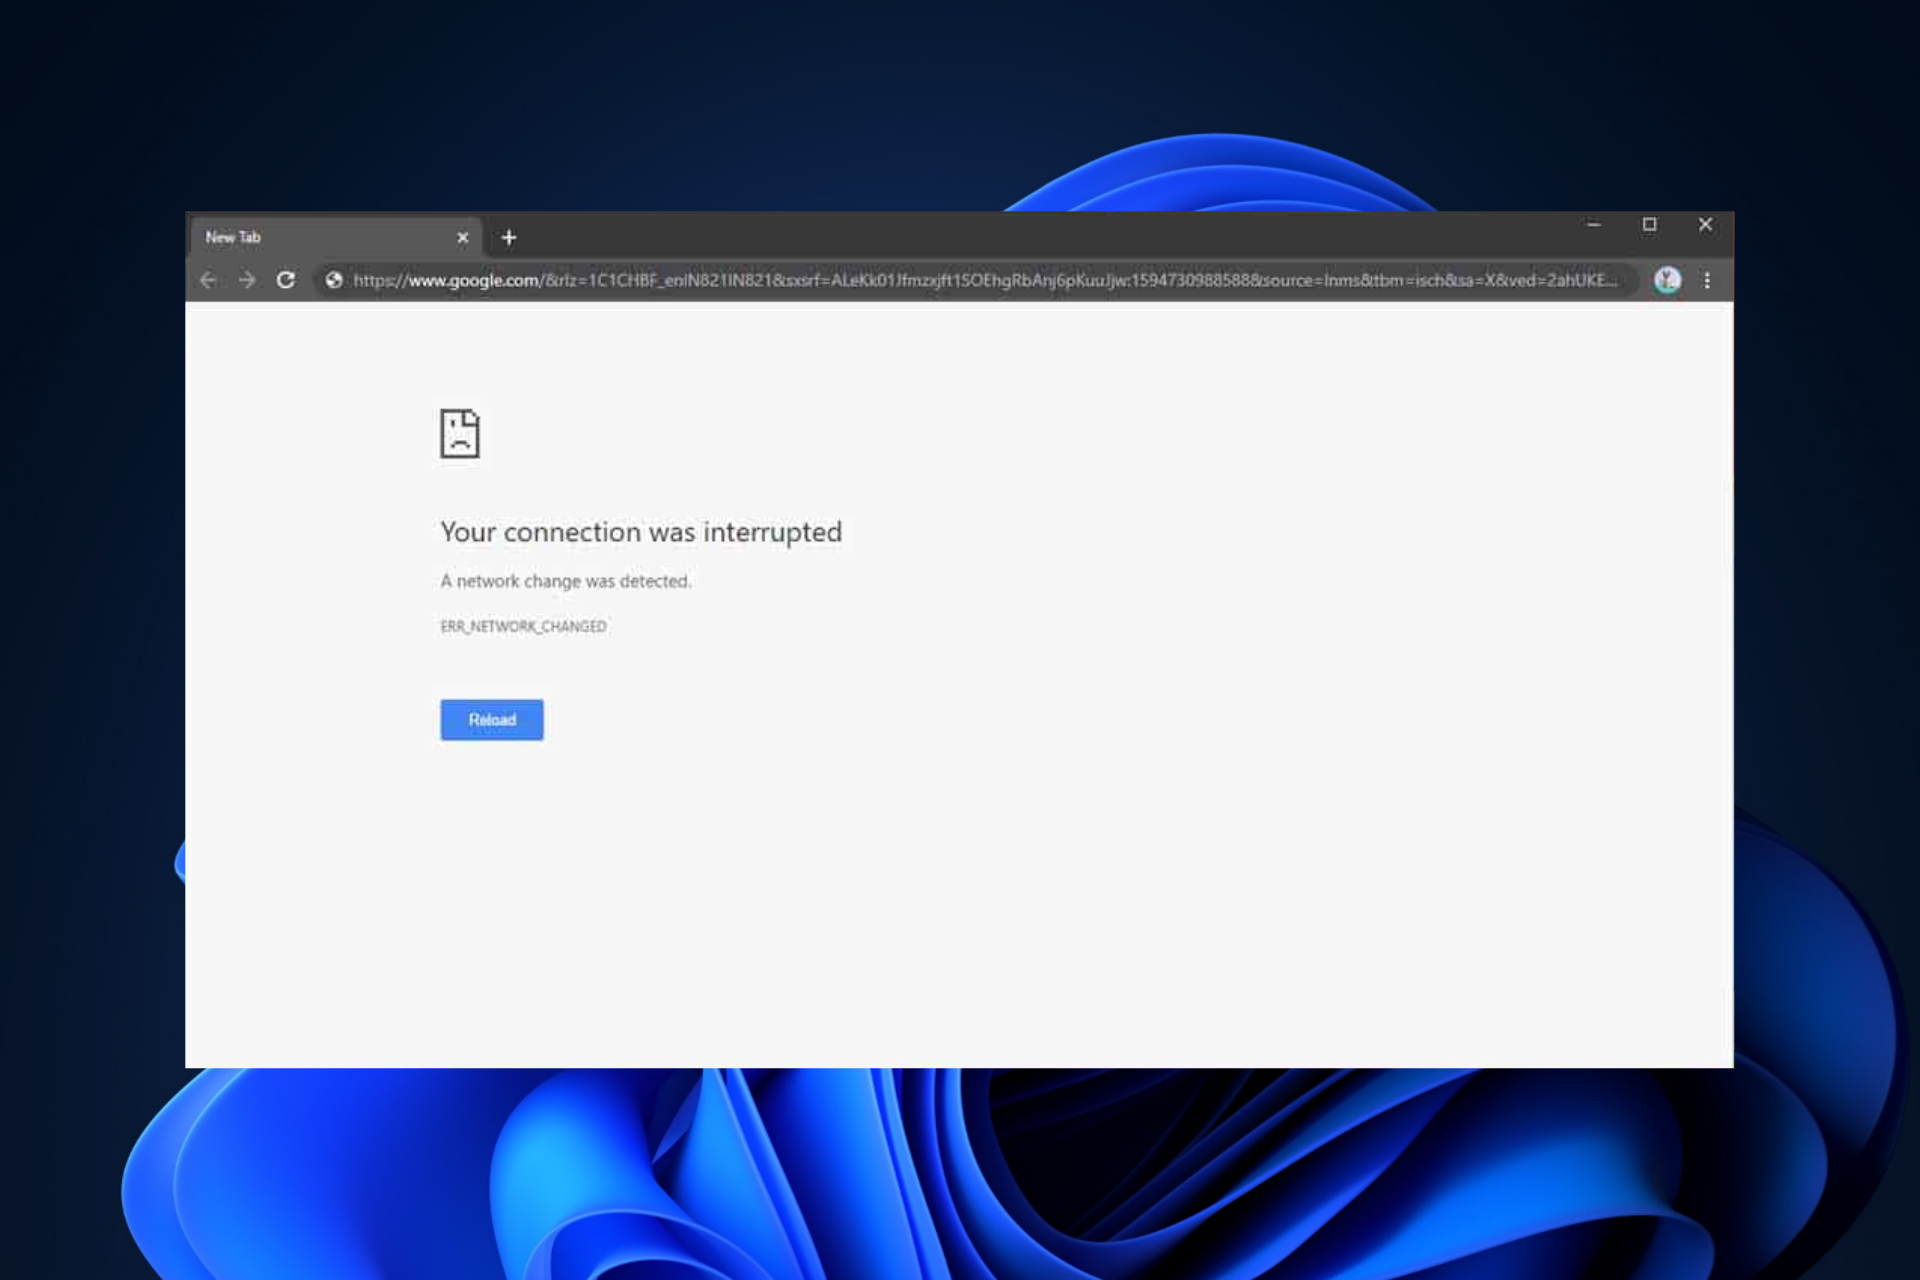Screen dimensions: 1920x1280
Task: Select the New Tab tab
Action: [x=336, y=237]
